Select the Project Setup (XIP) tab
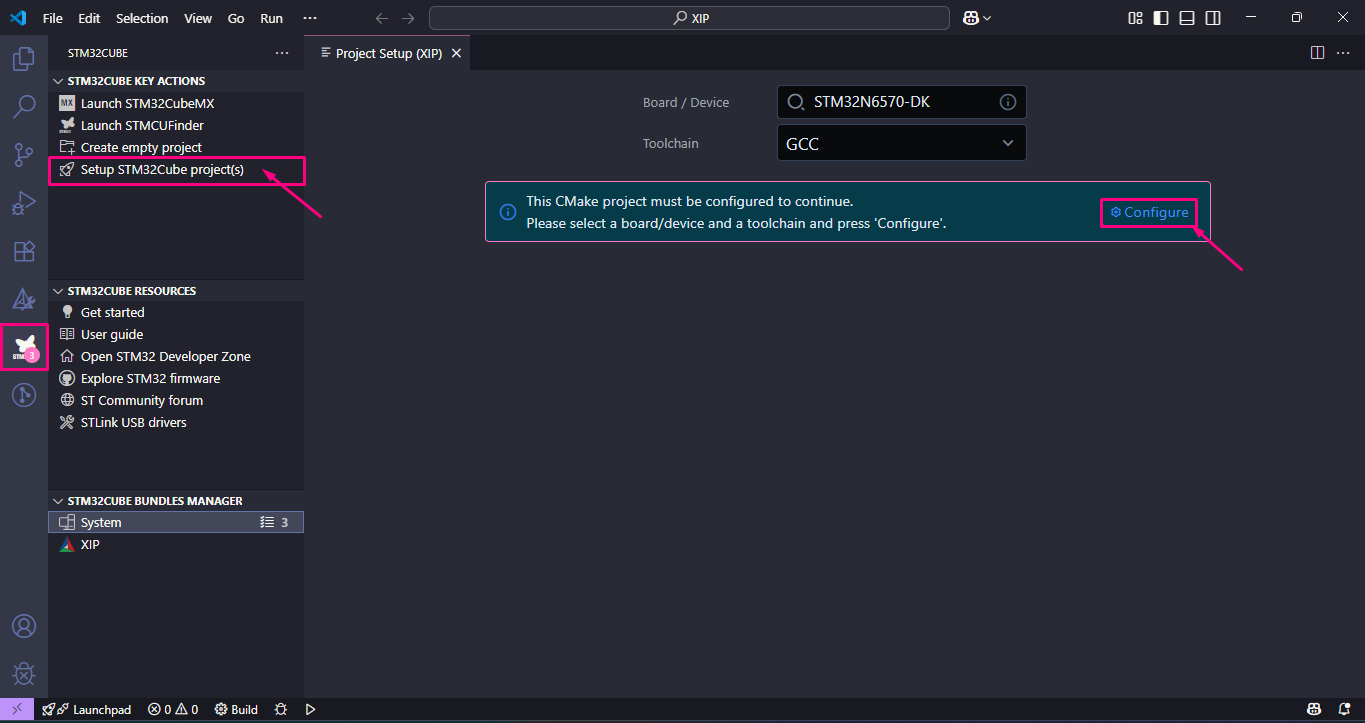 [388, 53]
